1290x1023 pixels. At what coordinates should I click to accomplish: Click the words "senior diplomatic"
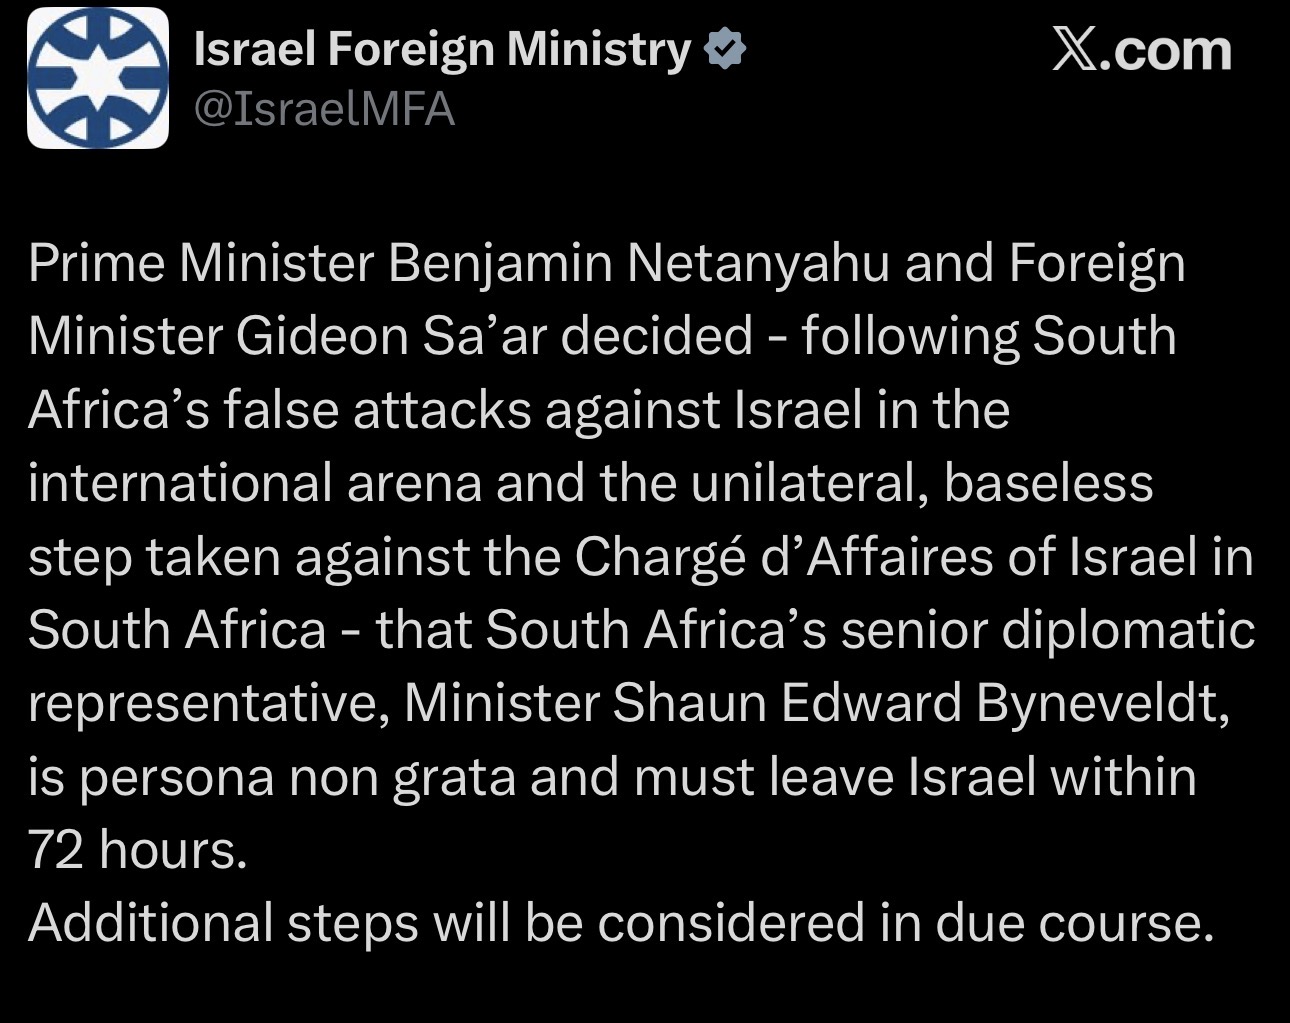point(1047,630)
